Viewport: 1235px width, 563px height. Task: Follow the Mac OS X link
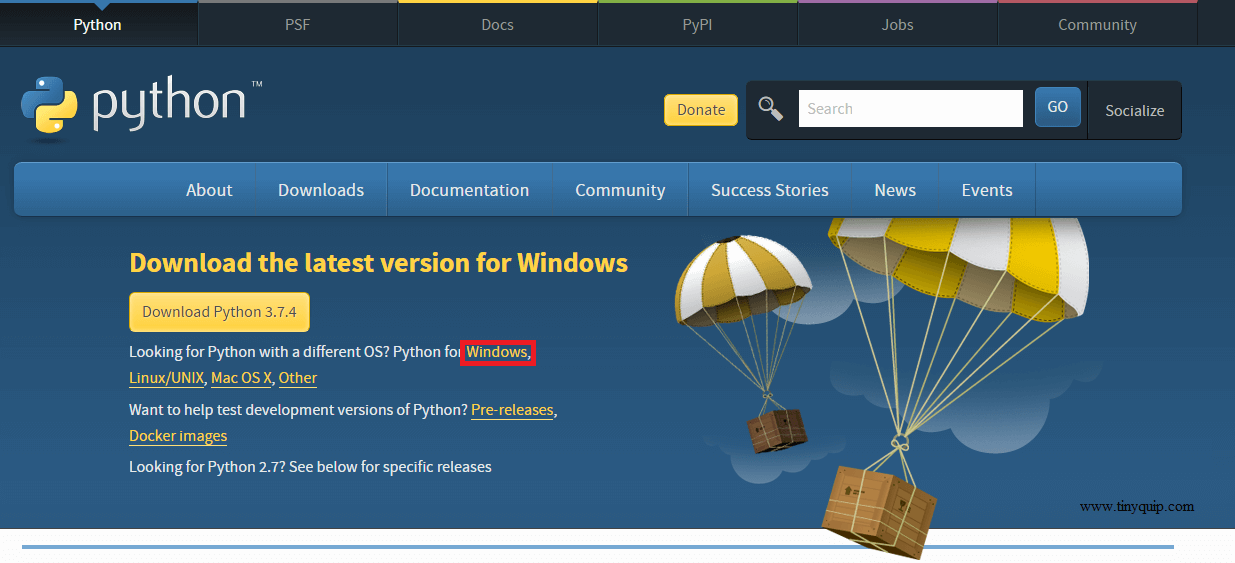pos(241,378)
